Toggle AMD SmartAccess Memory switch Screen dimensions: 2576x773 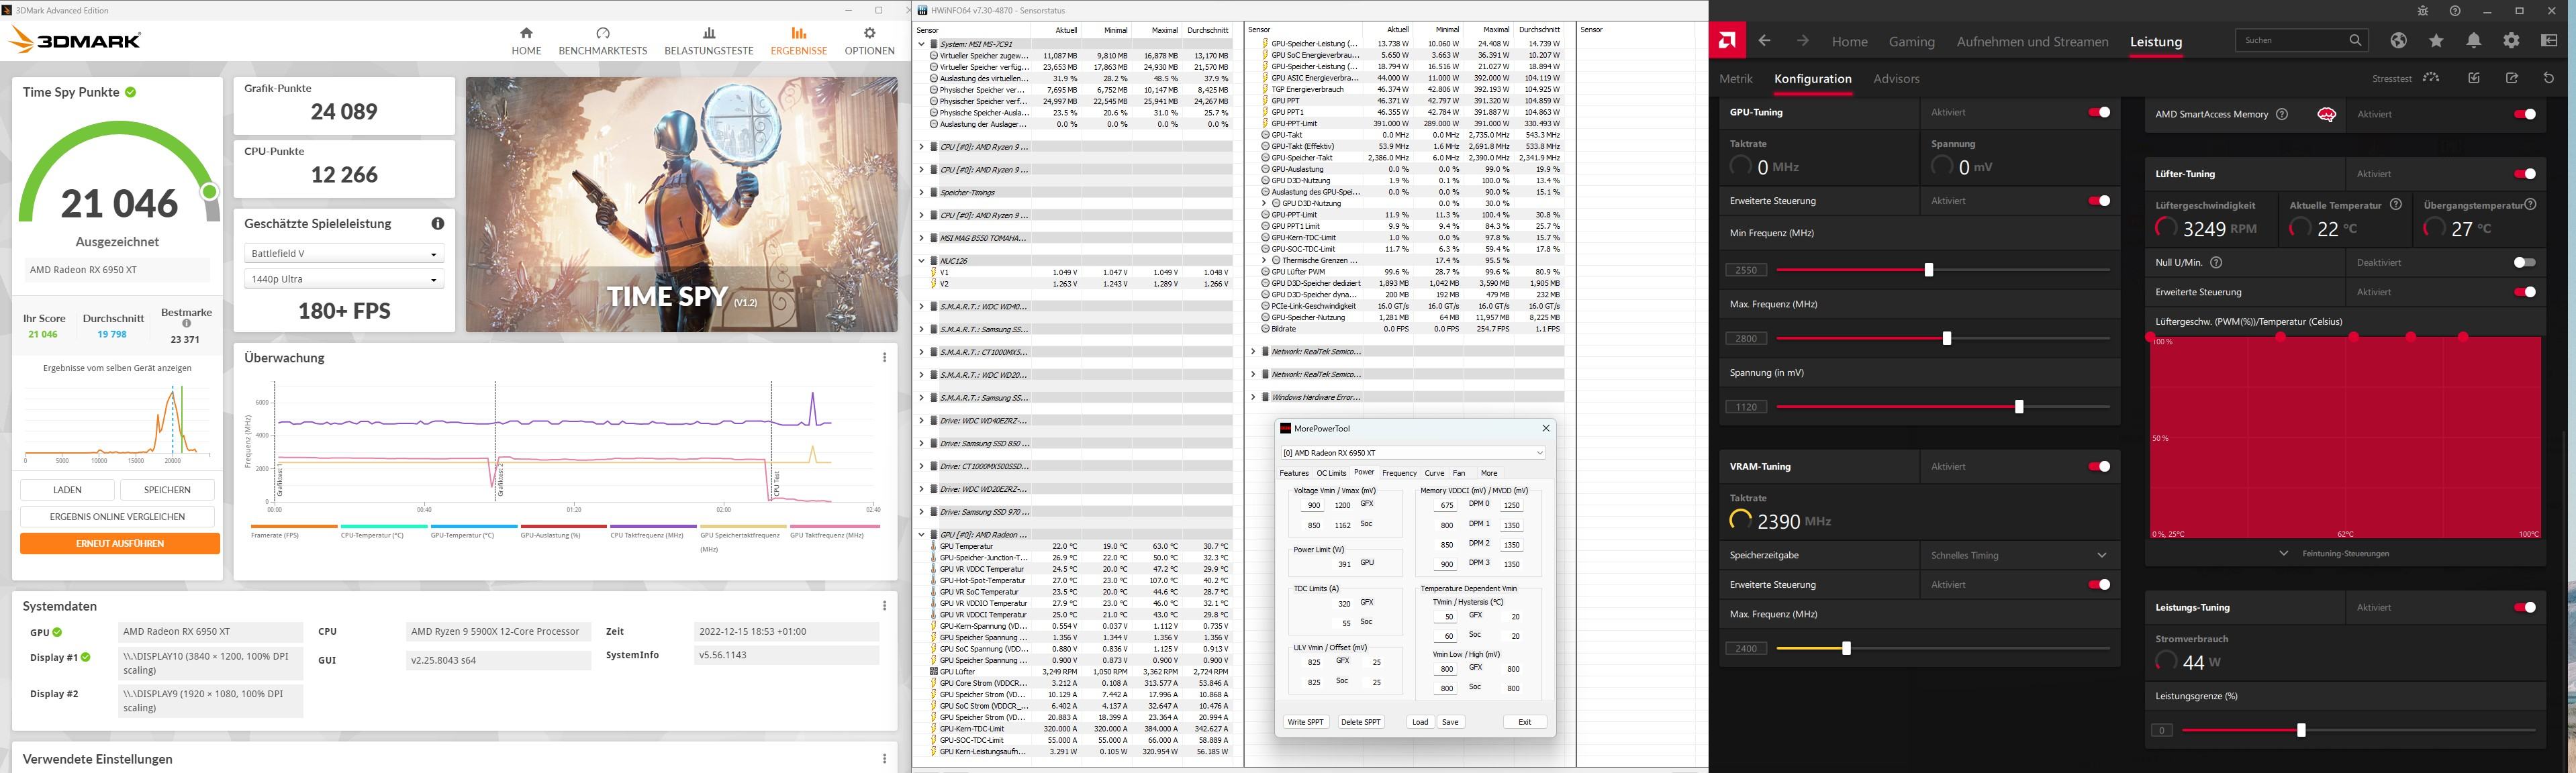[x=2524, y=114]
